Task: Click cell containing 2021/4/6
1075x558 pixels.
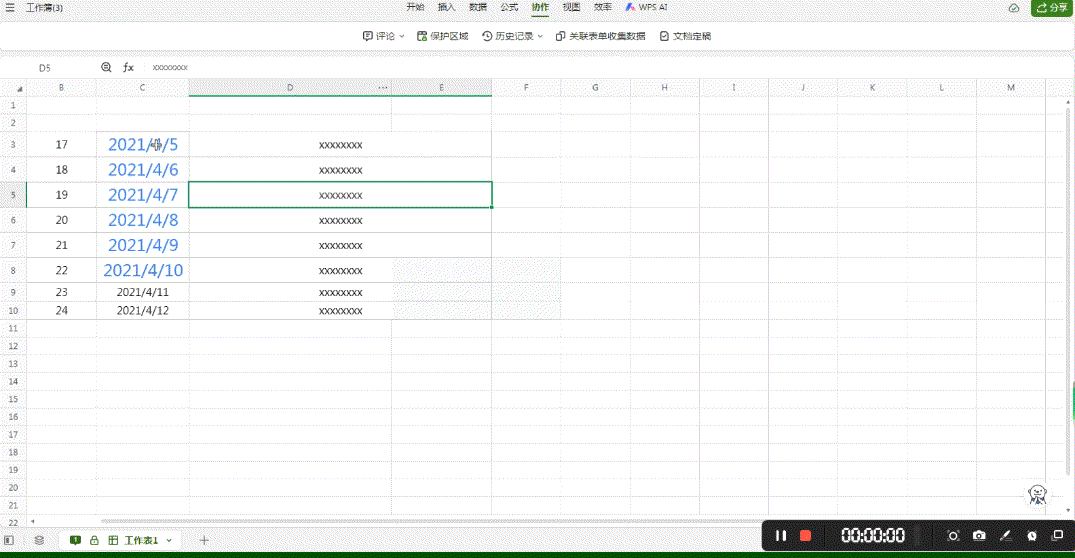Action: coord(143,170)
